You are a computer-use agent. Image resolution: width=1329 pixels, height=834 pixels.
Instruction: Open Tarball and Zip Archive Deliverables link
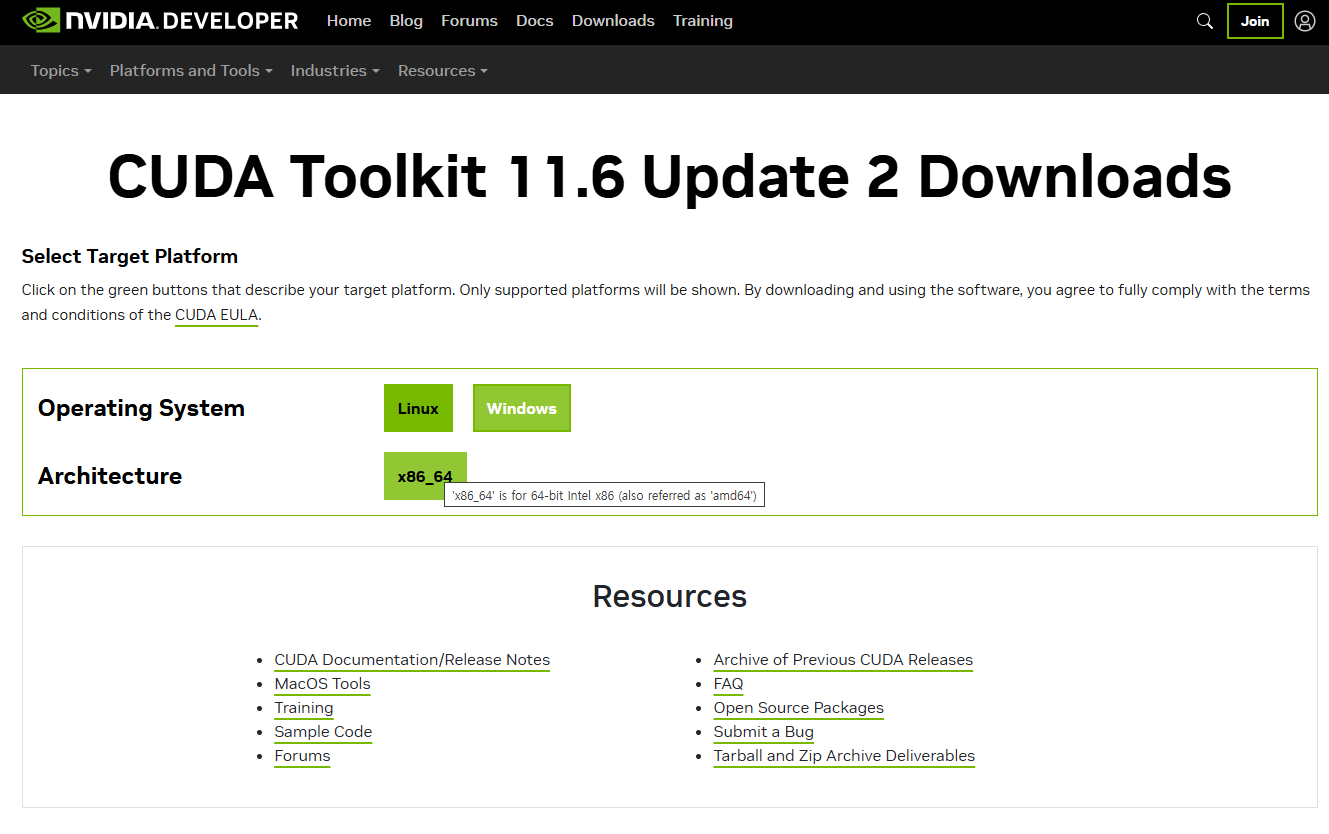point(844,756)
